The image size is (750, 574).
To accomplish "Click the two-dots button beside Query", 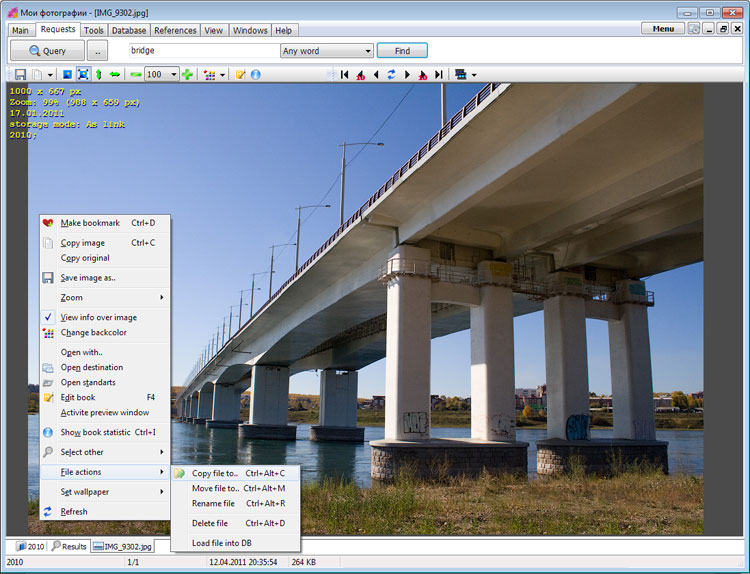I will click(98, 51).
